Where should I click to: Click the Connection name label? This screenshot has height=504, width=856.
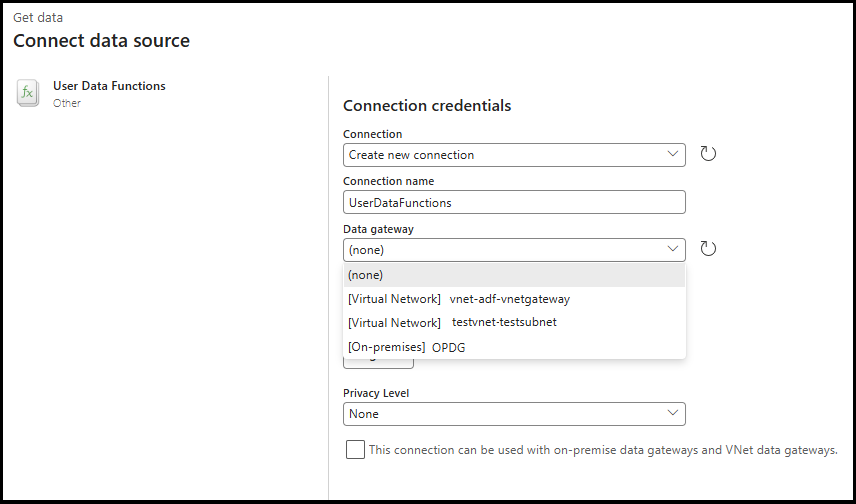point(389,181)
